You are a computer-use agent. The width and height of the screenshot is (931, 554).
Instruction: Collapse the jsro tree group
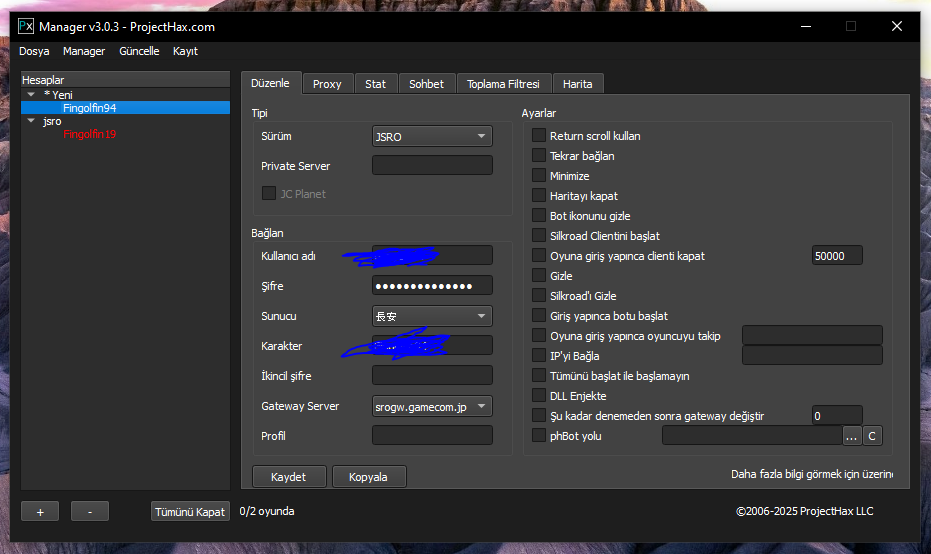[32, 121]
